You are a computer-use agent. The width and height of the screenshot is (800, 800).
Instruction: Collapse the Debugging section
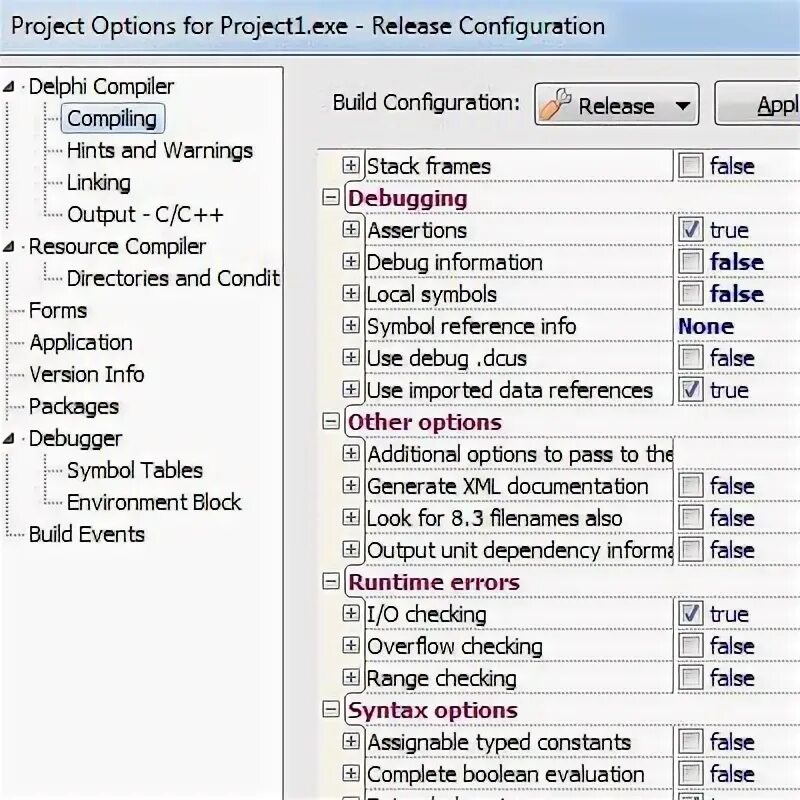(x=331, y=198)
